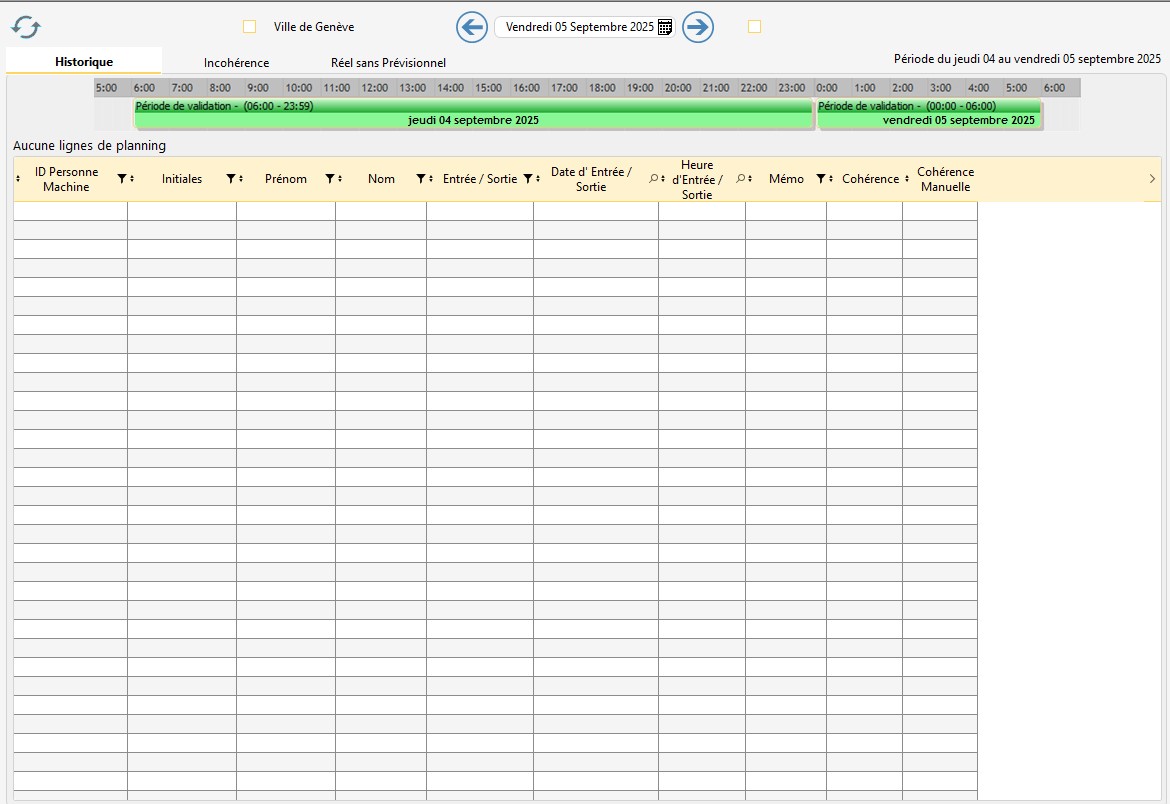Click the refresh arrows icon
The width and height of the screenshot is (1170, 804).
[x=26, y=27]
